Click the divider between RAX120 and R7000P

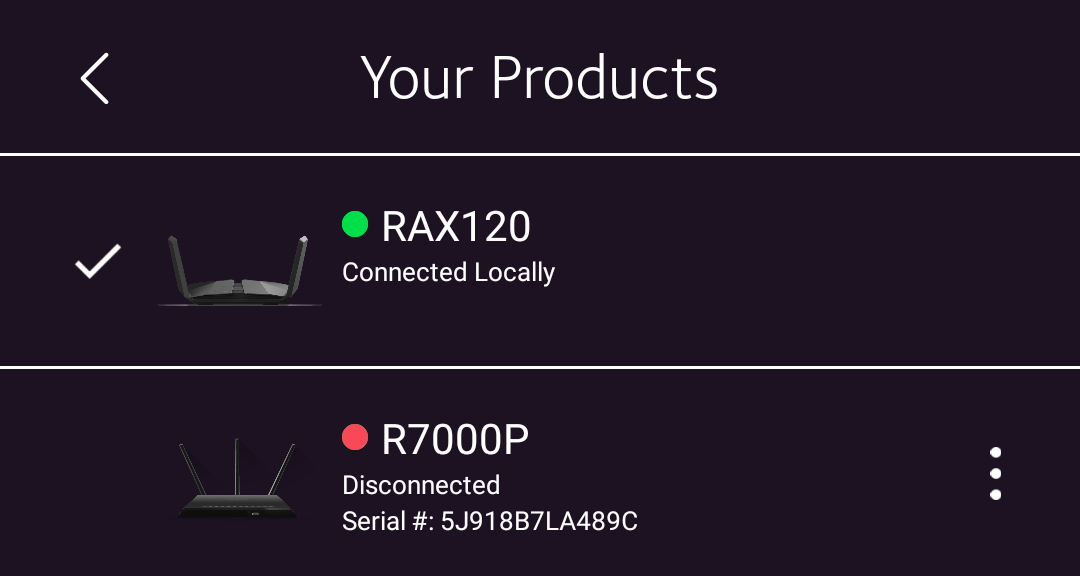coord(540,367)
